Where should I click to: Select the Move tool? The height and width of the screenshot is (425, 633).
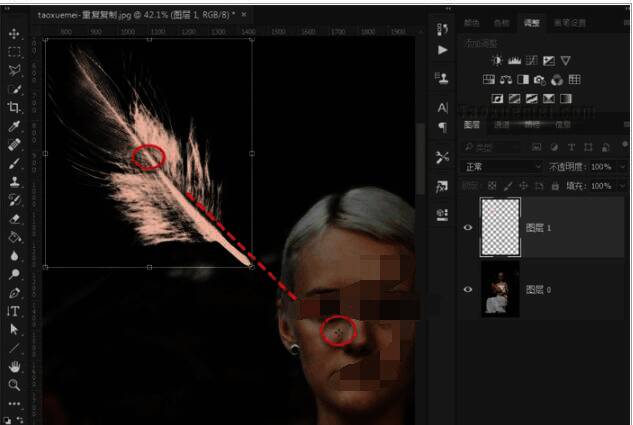click(x=14, y=34)
